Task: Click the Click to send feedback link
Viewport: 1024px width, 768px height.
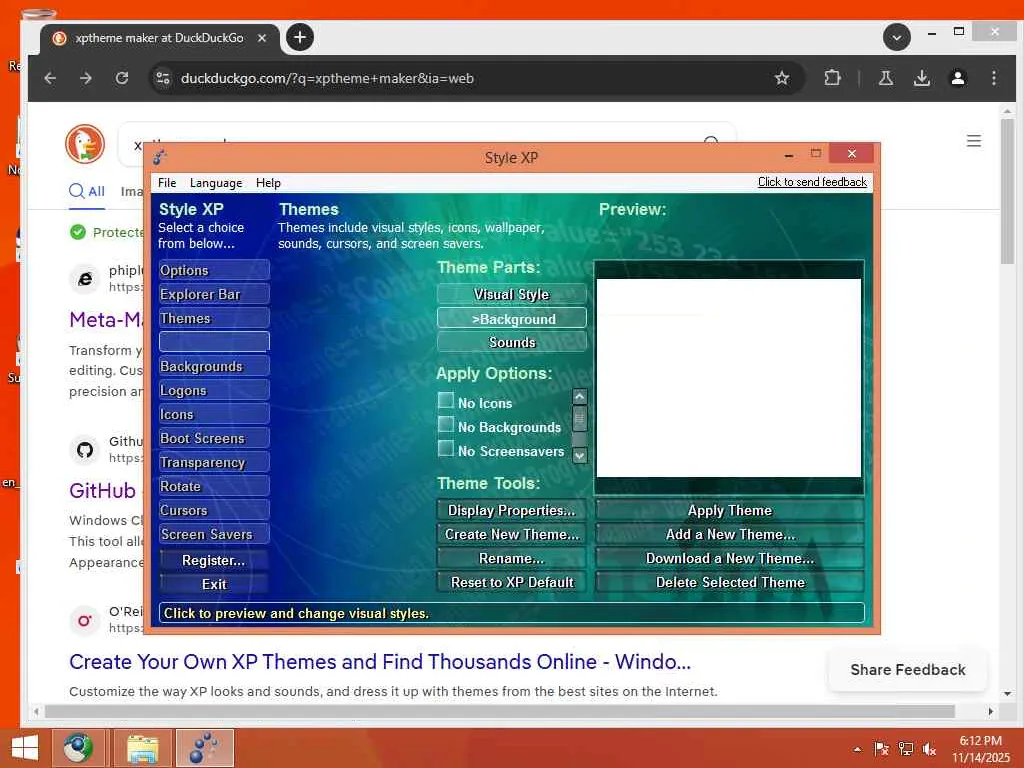Action: 812,182
